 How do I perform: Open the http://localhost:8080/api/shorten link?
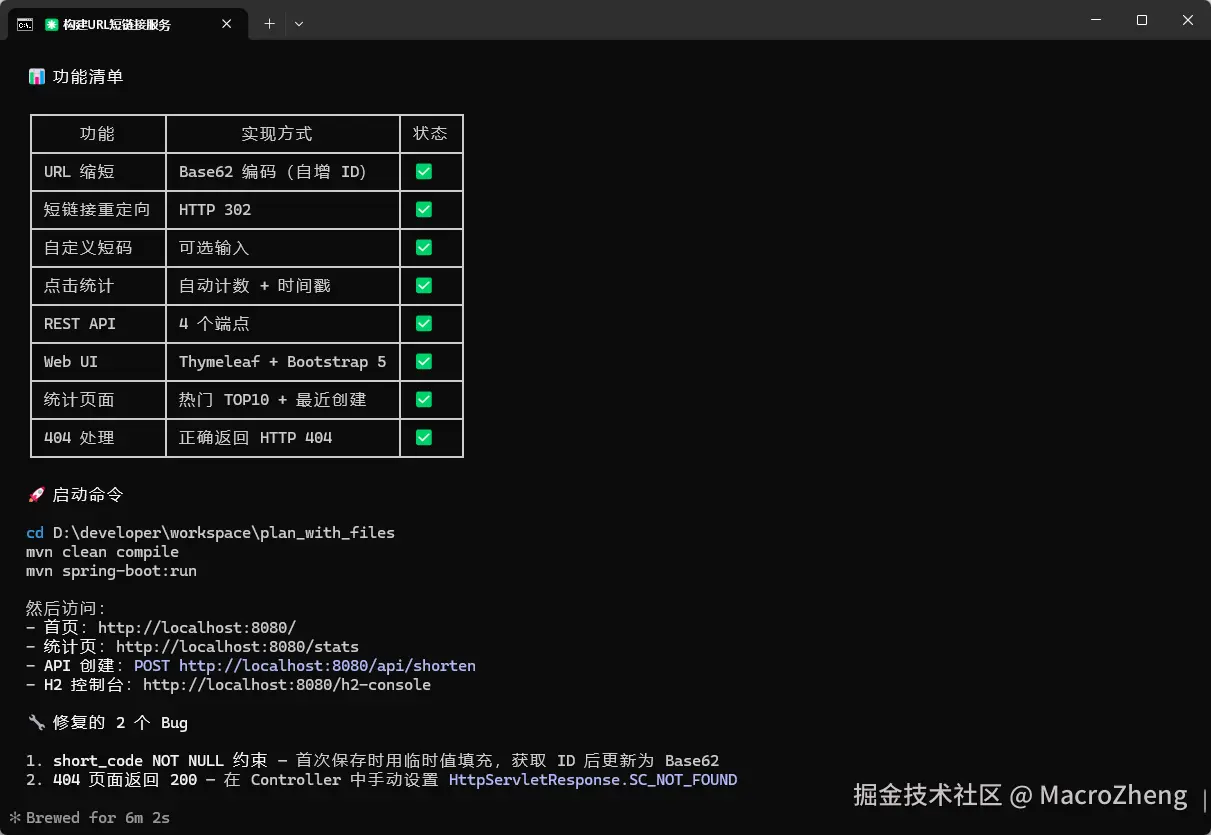click(327, 666)
